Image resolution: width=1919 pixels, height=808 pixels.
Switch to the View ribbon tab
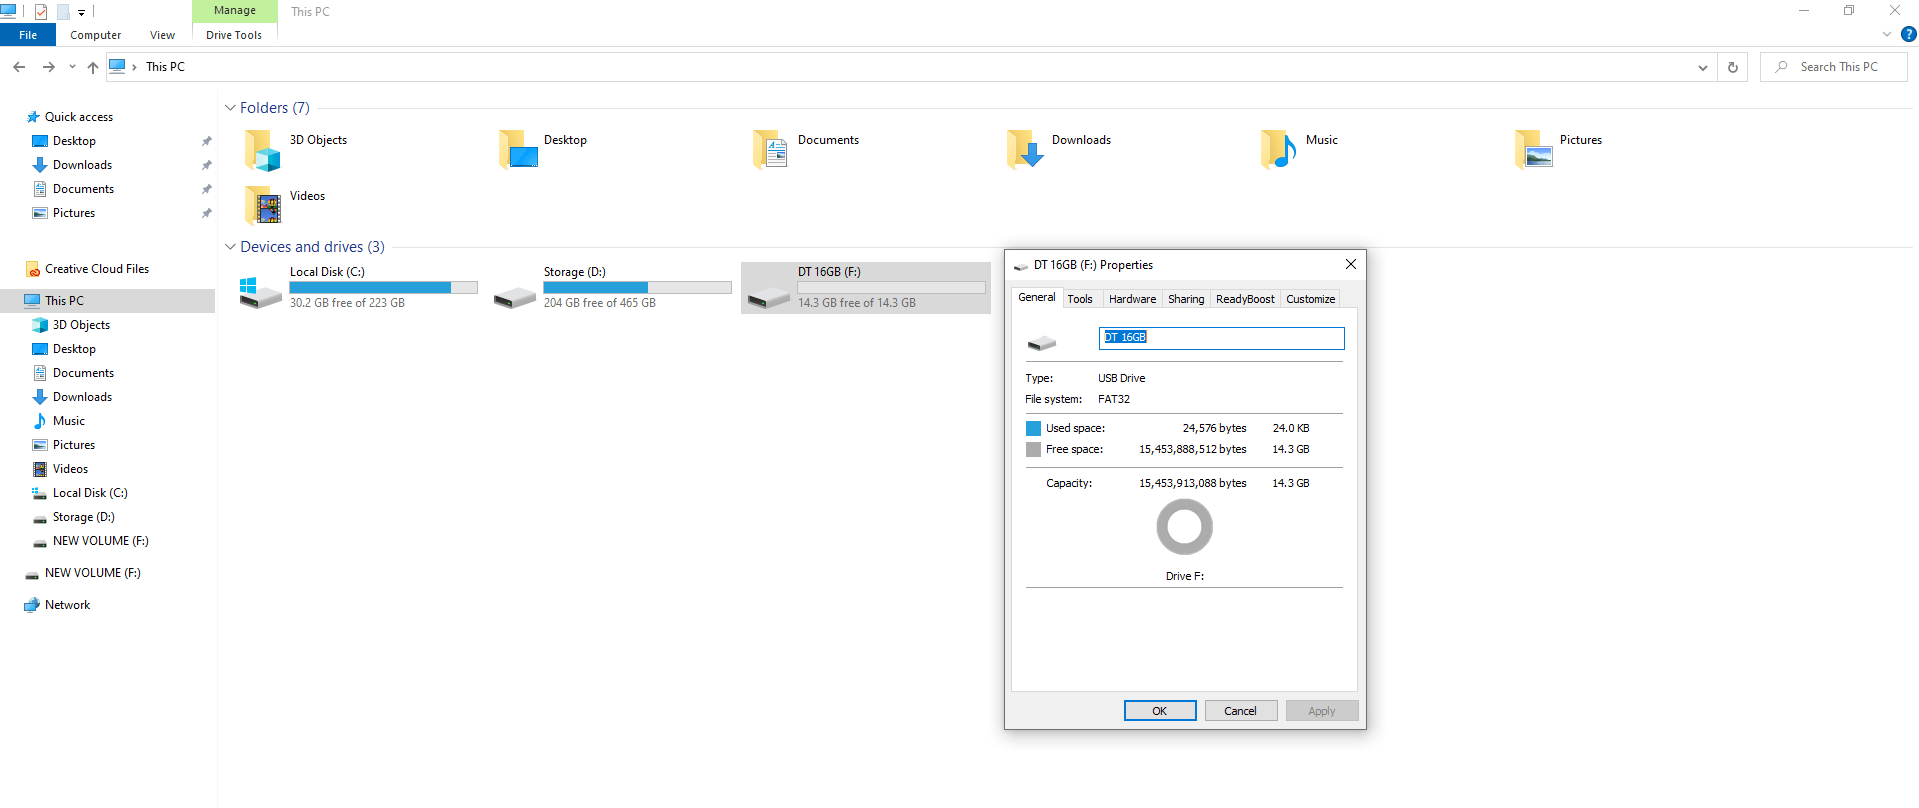click(x=162, y=35)
